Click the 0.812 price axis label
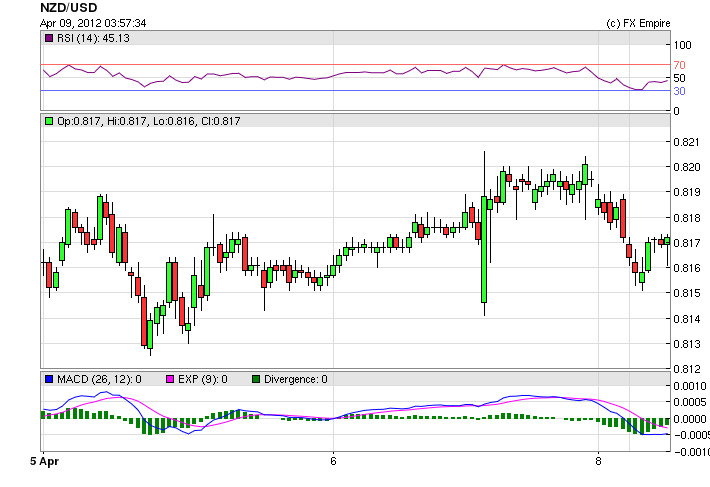This screenshot has width=710, height=487. click(x=687, y=369)
